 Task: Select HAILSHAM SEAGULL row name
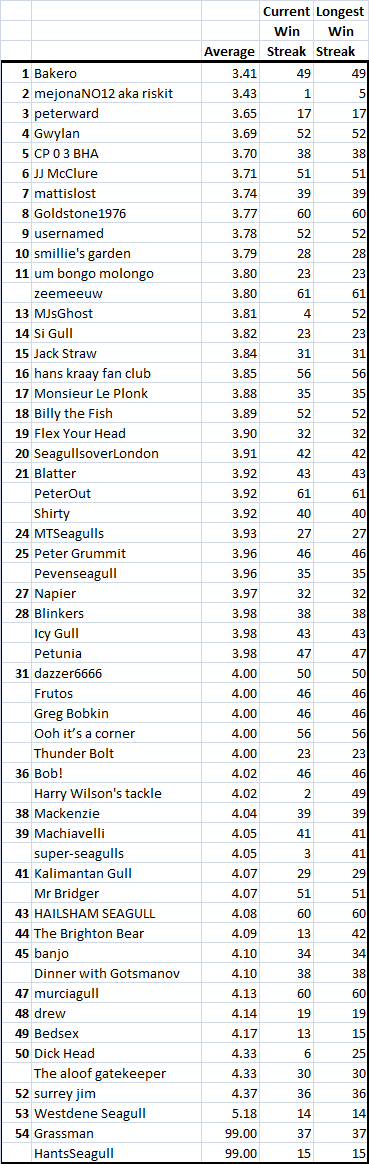[116, 913]
